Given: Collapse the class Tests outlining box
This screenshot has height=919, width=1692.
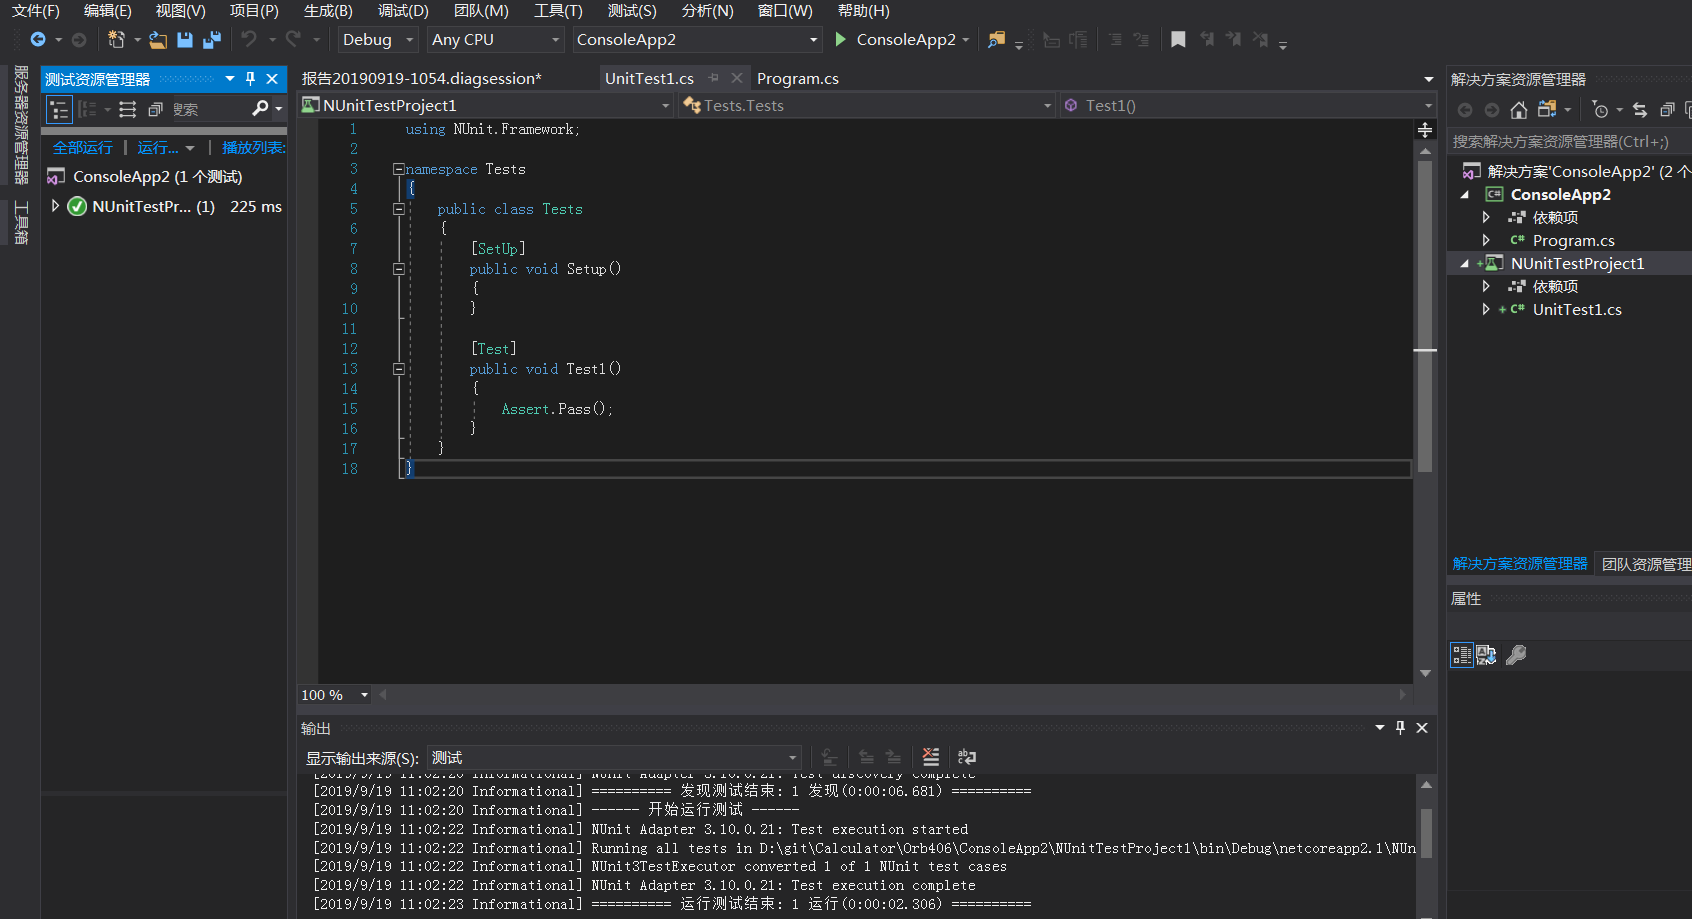Looking at the screenshot, I should coord(398,209).
